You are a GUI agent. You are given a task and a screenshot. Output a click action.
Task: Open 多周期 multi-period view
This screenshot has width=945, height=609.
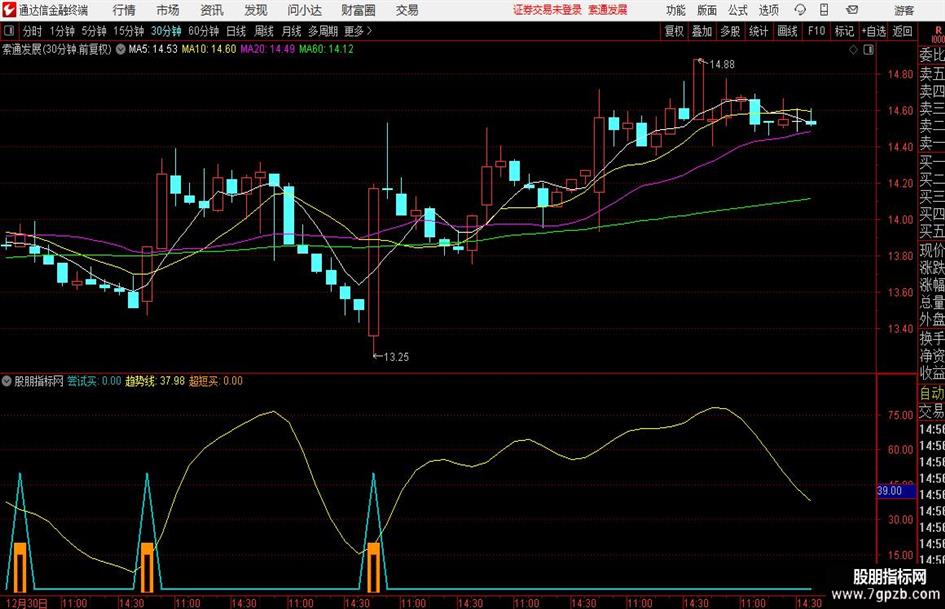pos(322,31)
